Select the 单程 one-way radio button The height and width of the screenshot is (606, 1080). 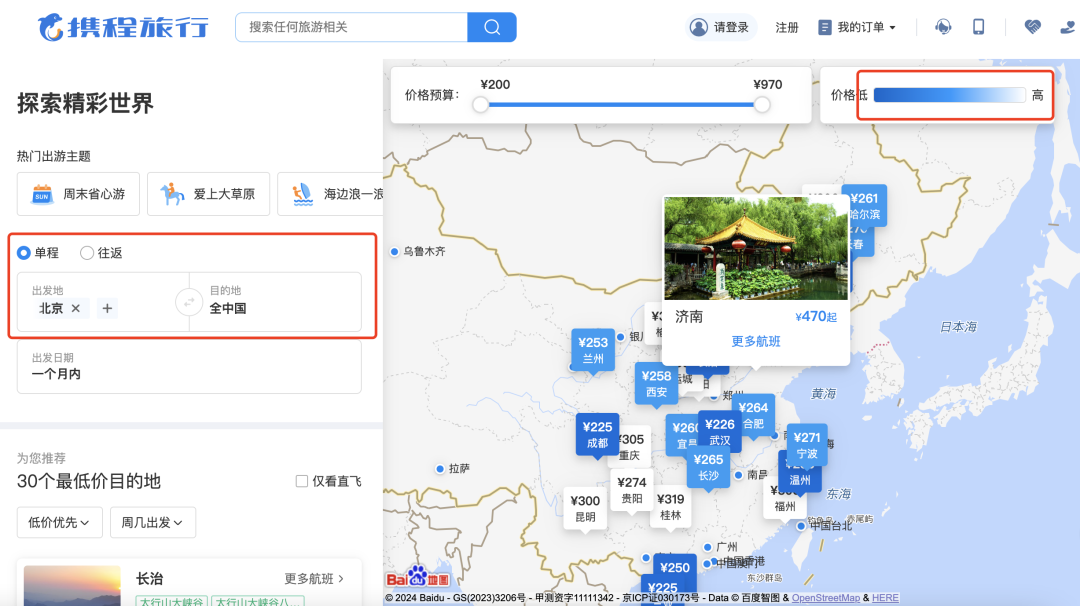point(24,253)
